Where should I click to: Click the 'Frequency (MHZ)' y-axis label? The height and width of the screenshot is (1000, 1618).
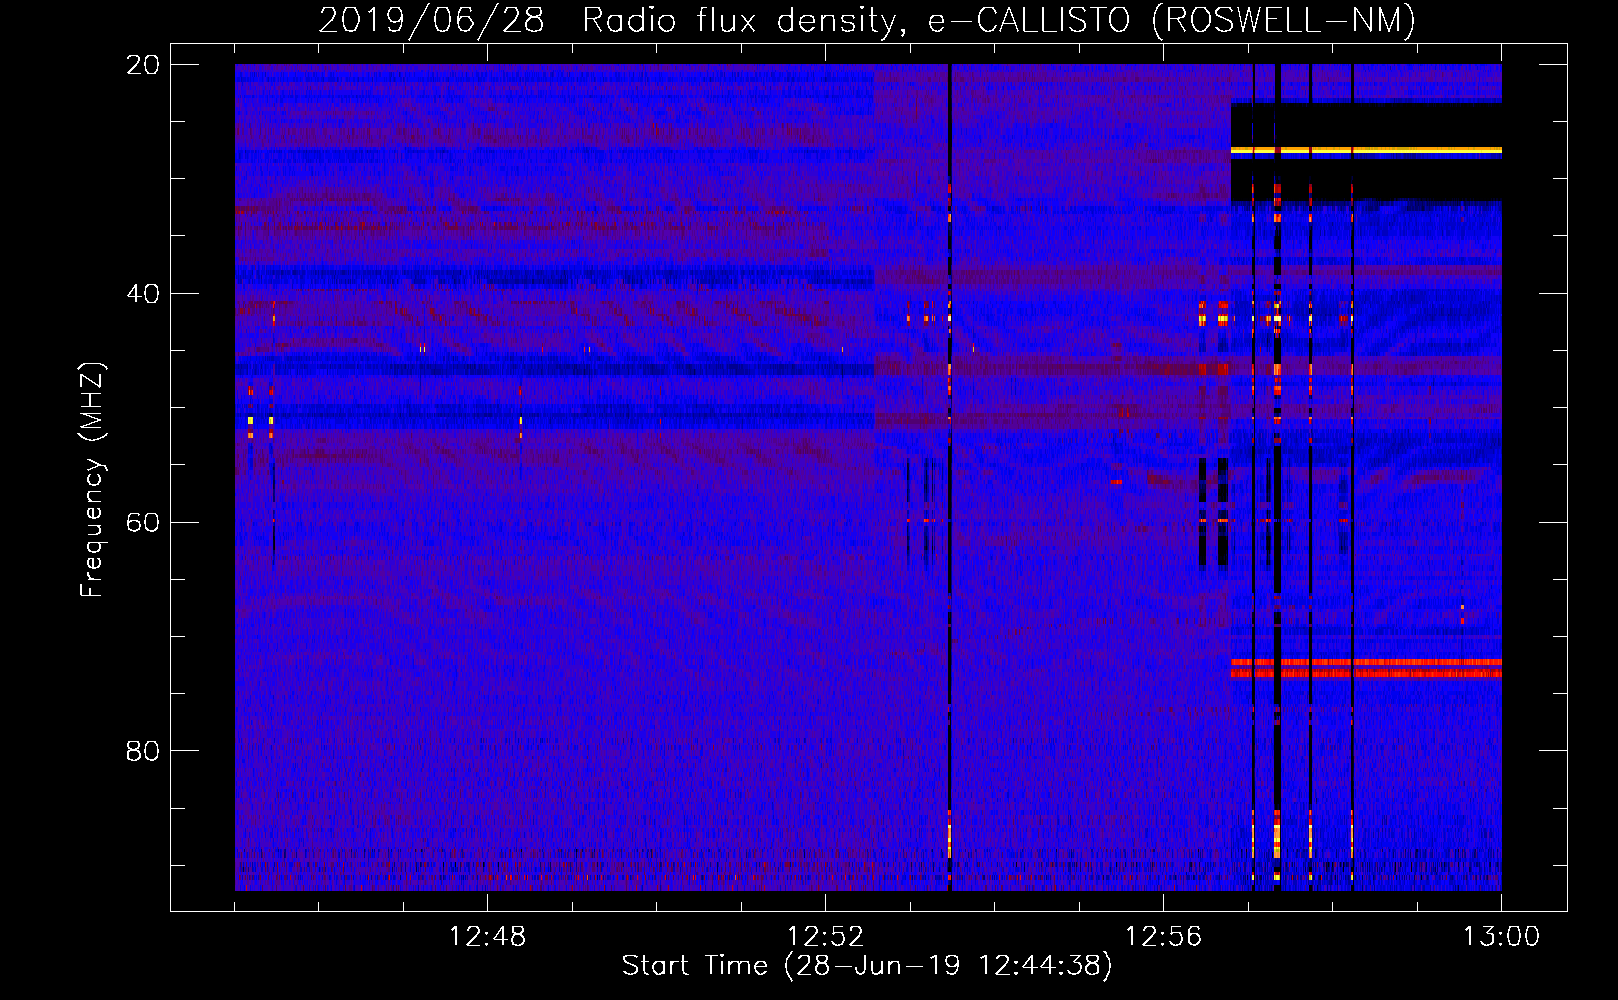click(x=92, y=480)
